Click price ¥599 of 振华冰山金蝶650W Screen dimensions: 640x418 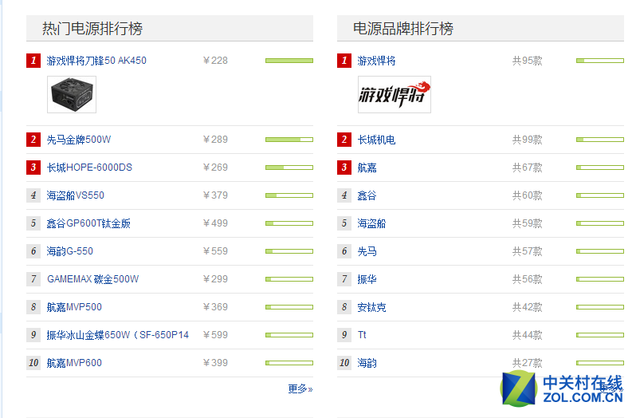coord(216,335)
